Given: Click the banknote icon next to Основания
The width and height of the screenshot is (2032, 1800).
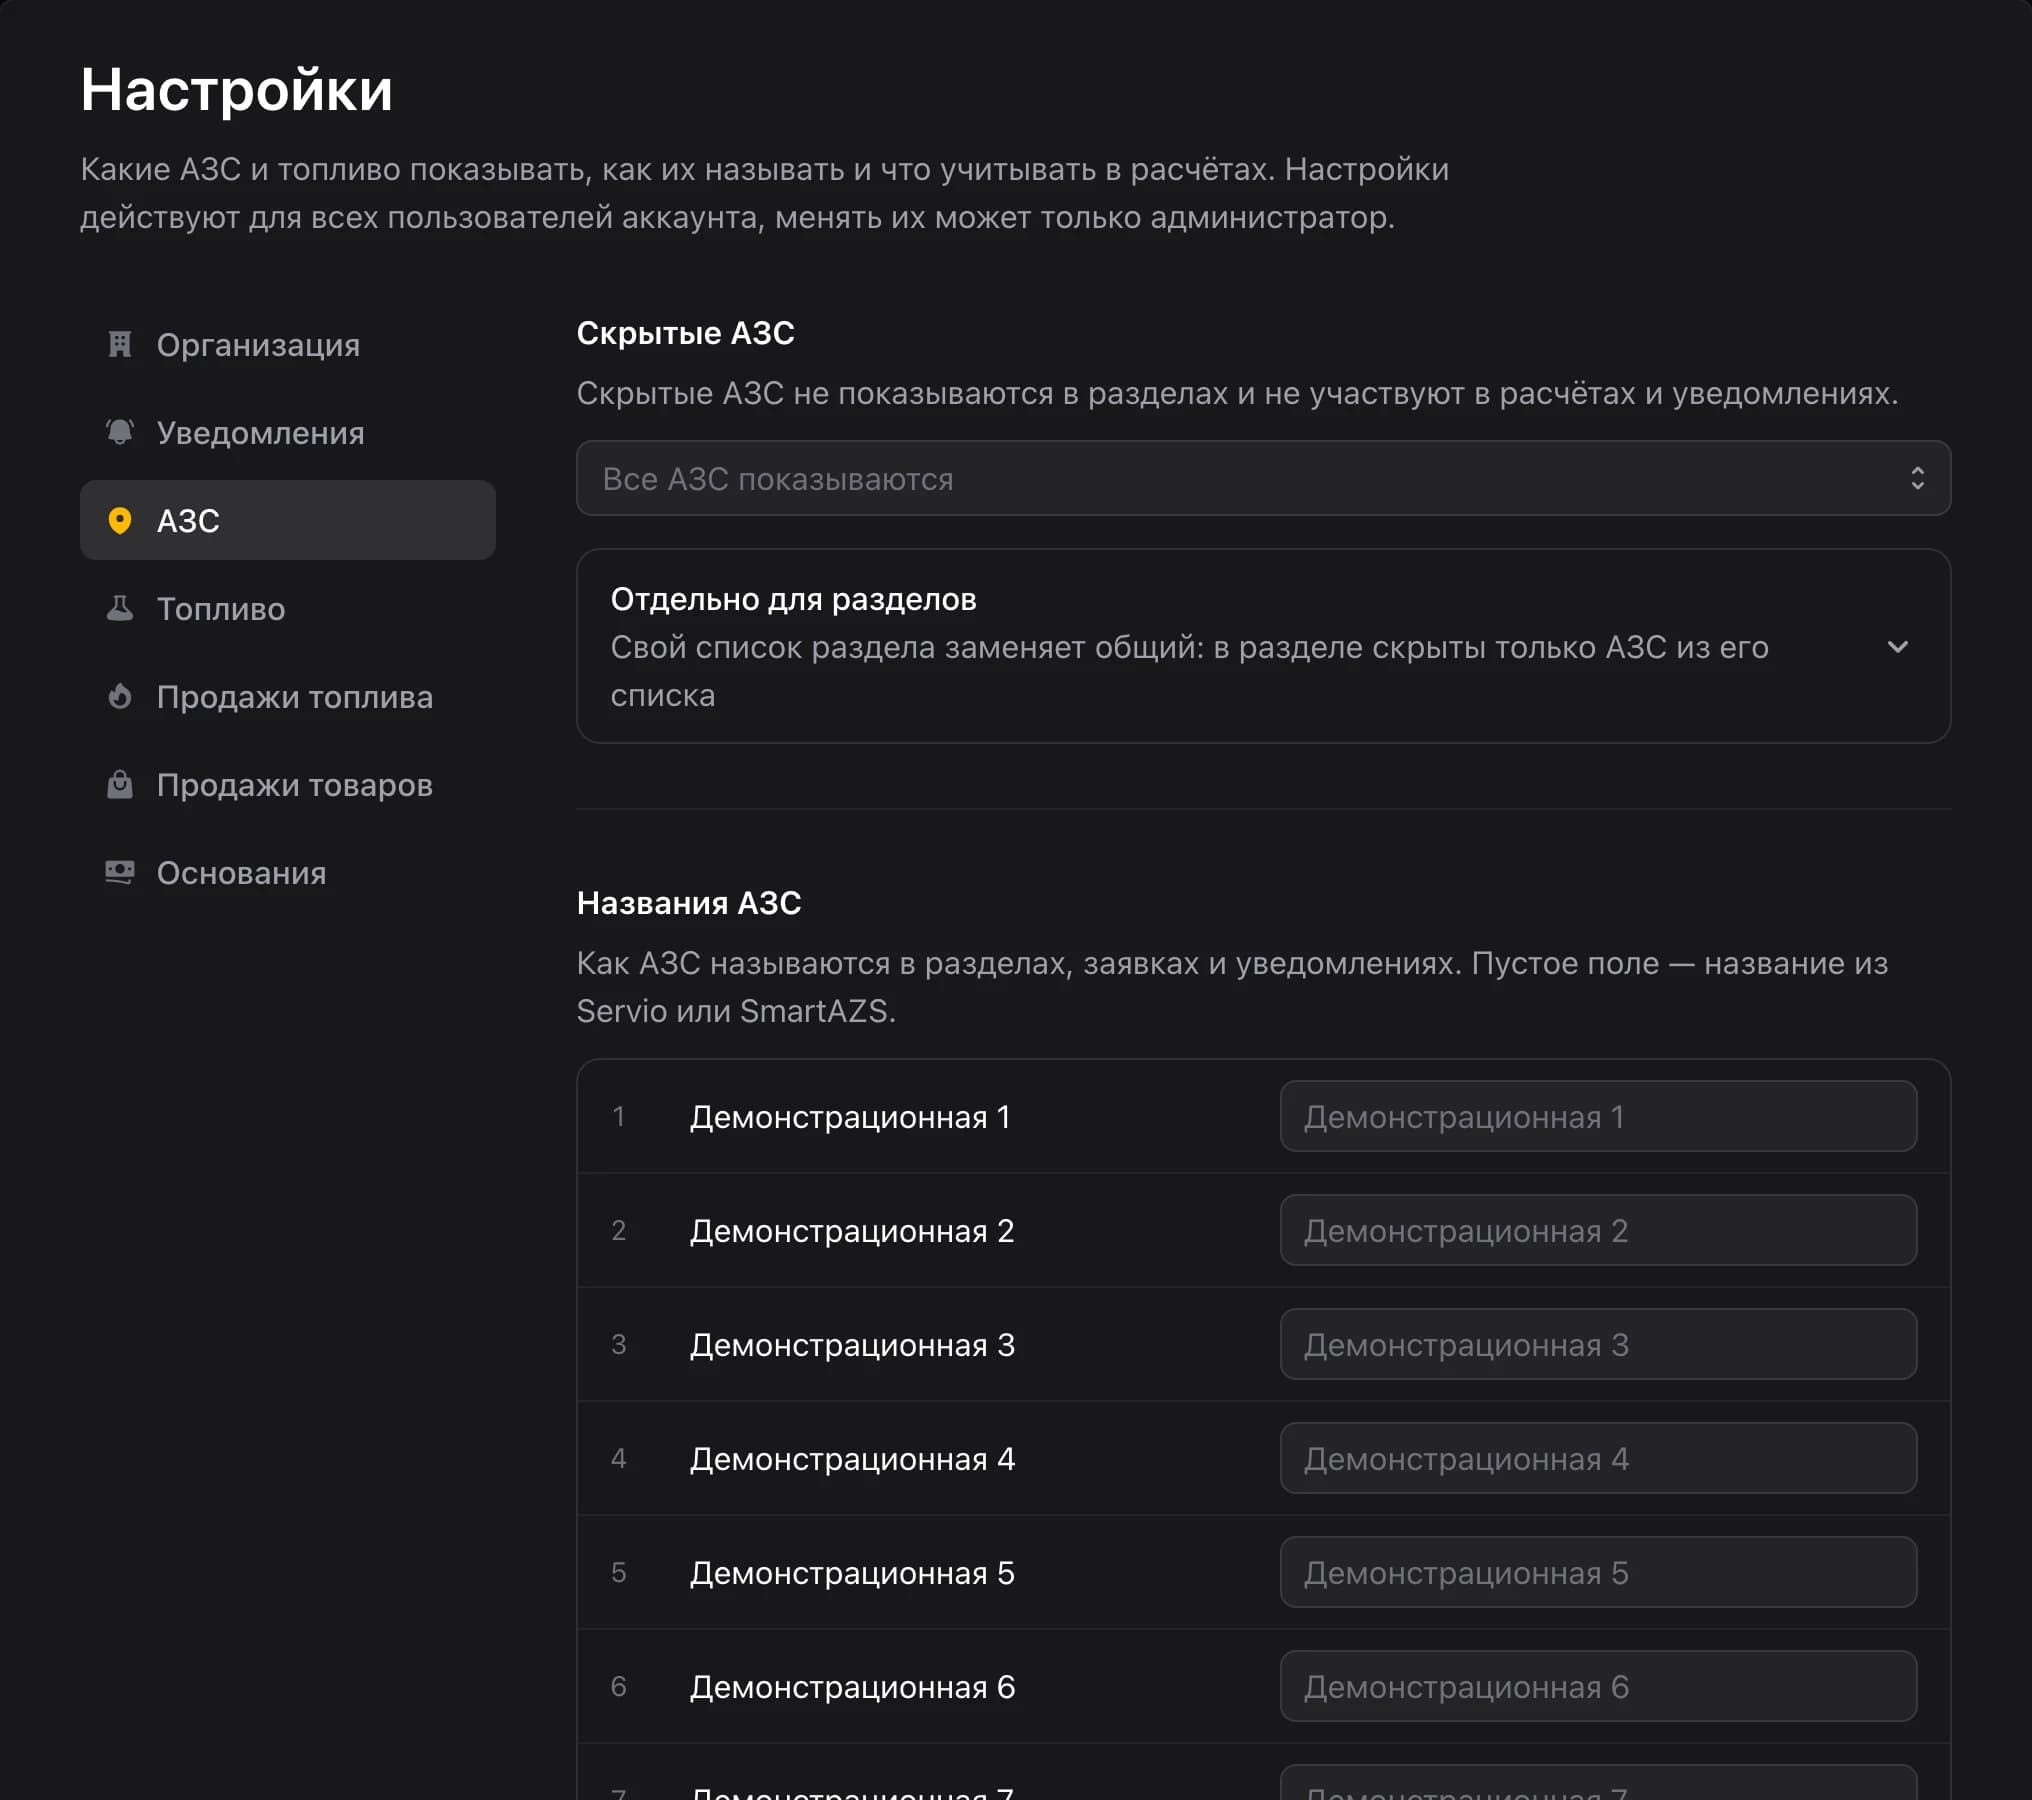Looking at the screenshot, I should point(120,873).
